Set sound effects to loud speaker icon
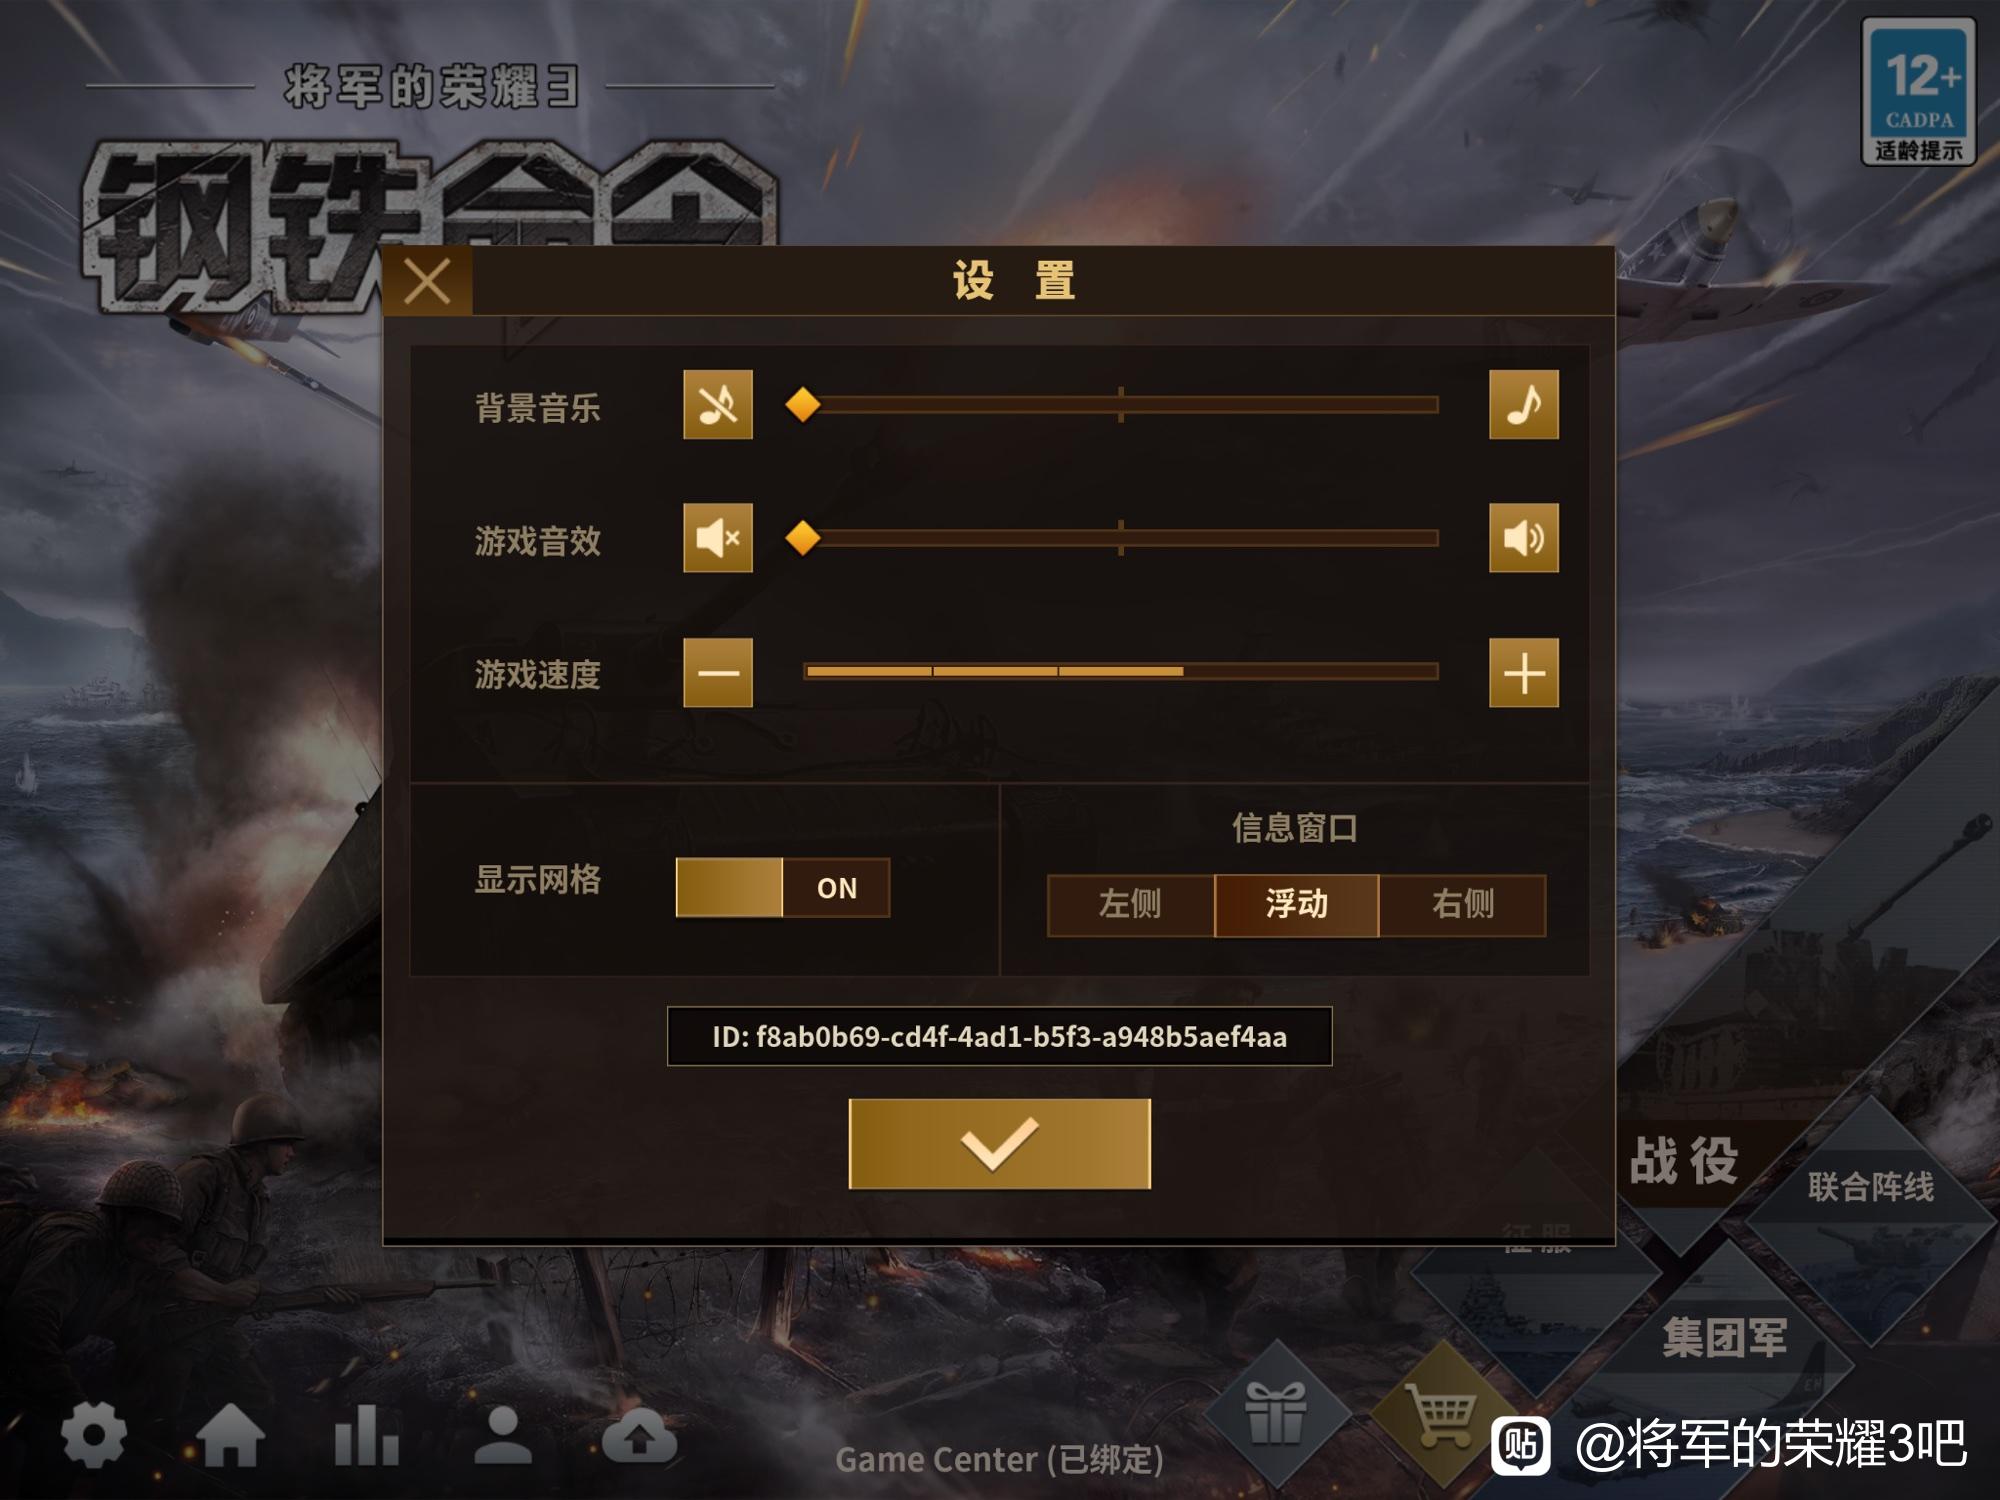The width and height of the screenshot is (2000, 1500). [x=1523, y=538]
